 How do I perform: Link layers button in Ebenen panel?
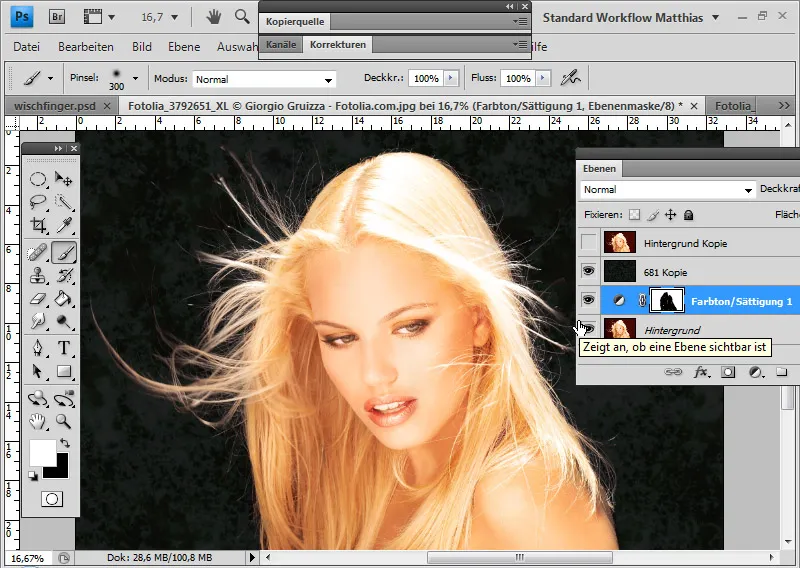click(673, 372)
